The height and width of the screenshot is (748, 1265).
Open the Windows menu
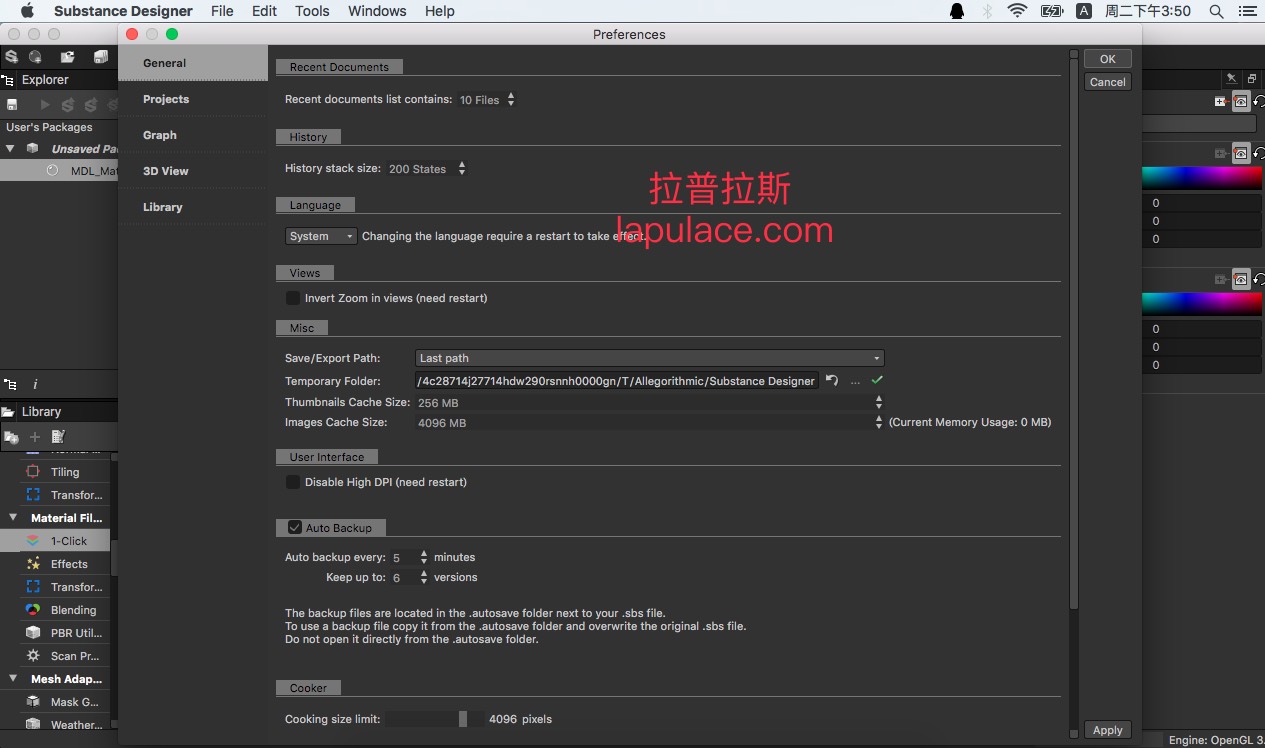377,11
